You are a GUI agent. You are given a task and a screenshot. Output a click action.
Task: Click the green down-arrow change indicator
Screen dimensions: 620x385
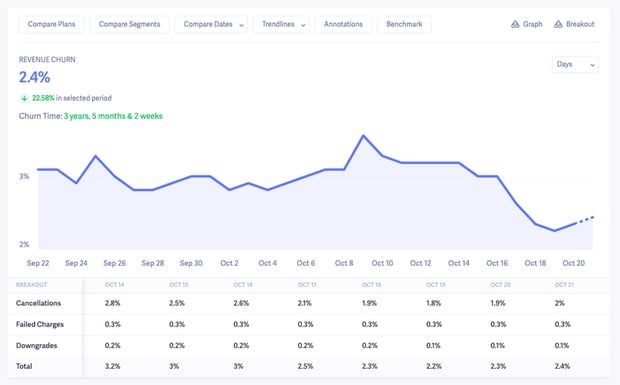tap(25, 98)
